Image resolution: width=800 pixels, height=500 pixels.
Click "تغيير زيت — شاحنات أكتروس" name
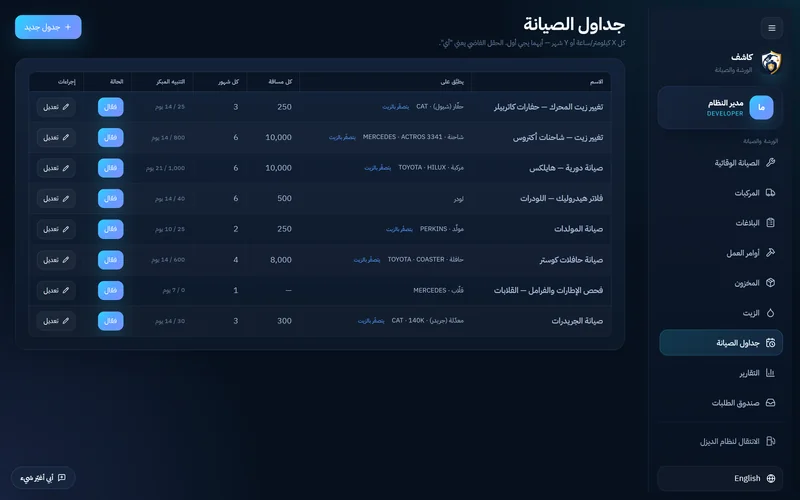[558, 138]
